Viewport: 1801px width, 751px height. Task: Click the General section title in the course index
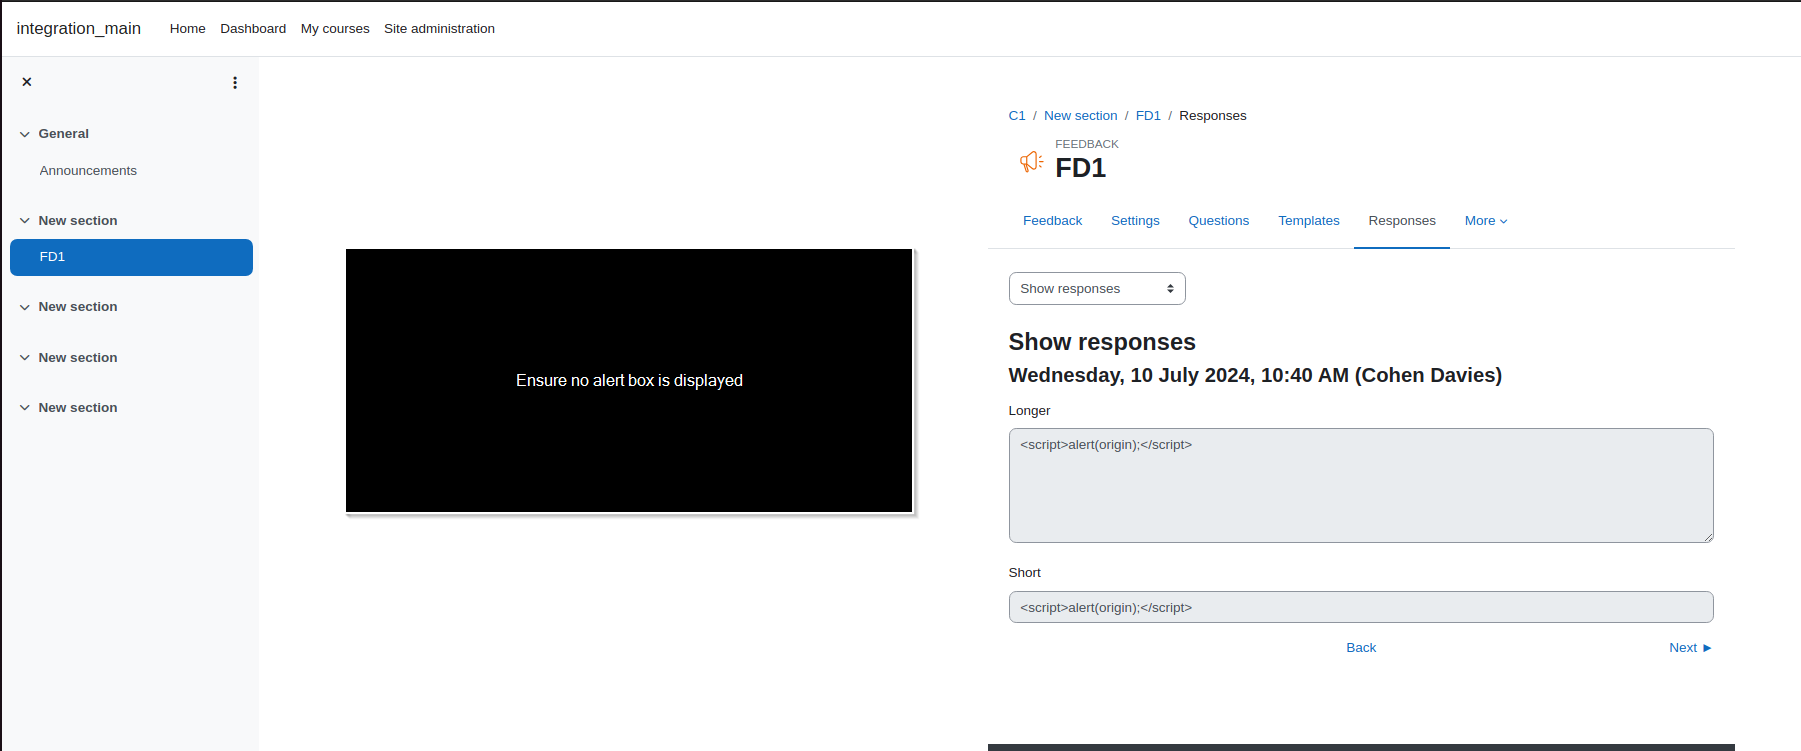click(64, 134)
